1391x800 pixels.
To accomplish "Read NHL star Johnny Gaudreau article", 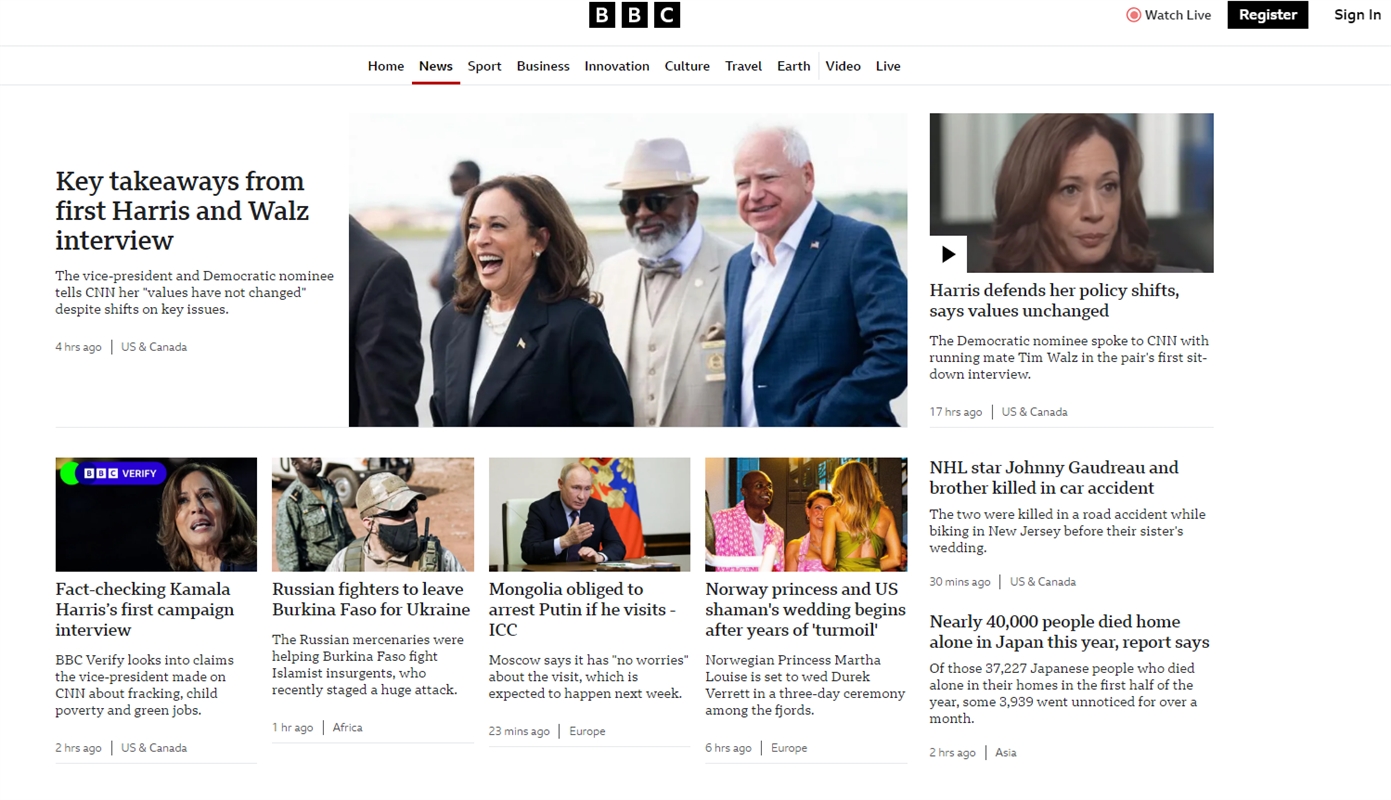I will [1054, 478].
